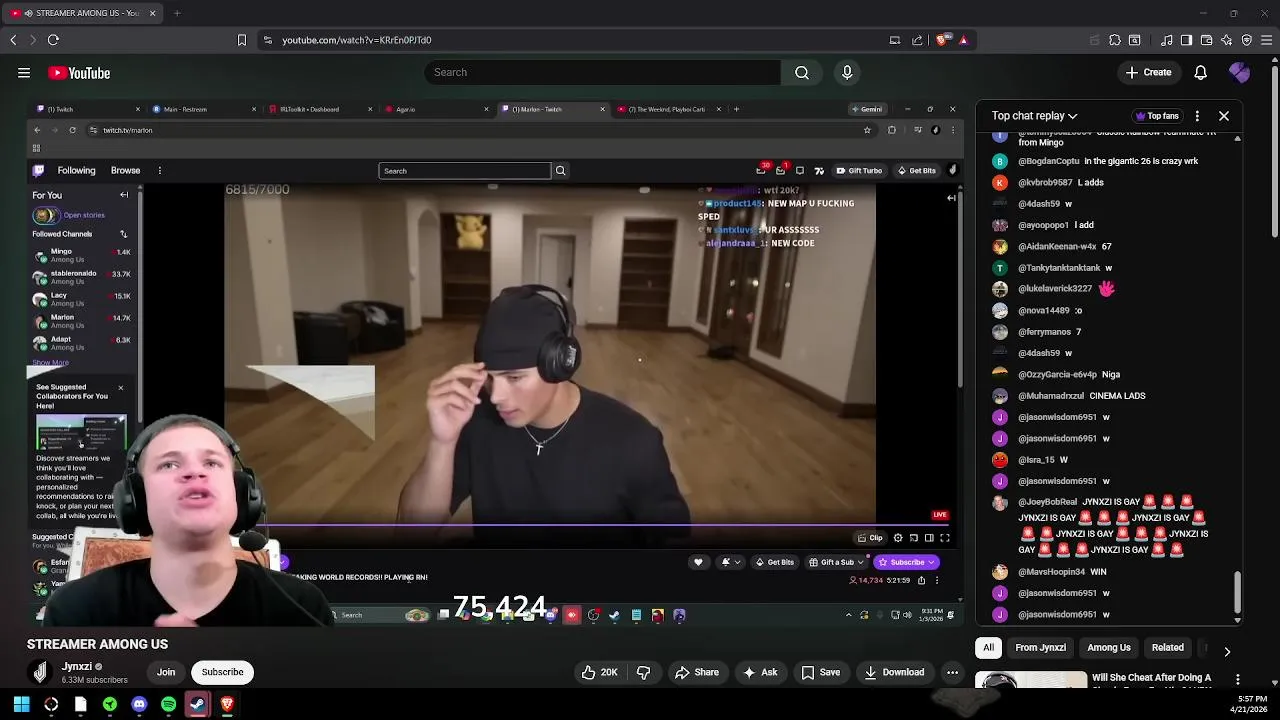The height and width of the screenshot is (720, 1280).
Task: Open the YouTube guide hamburger menu
Action: (x=24, y=73)
